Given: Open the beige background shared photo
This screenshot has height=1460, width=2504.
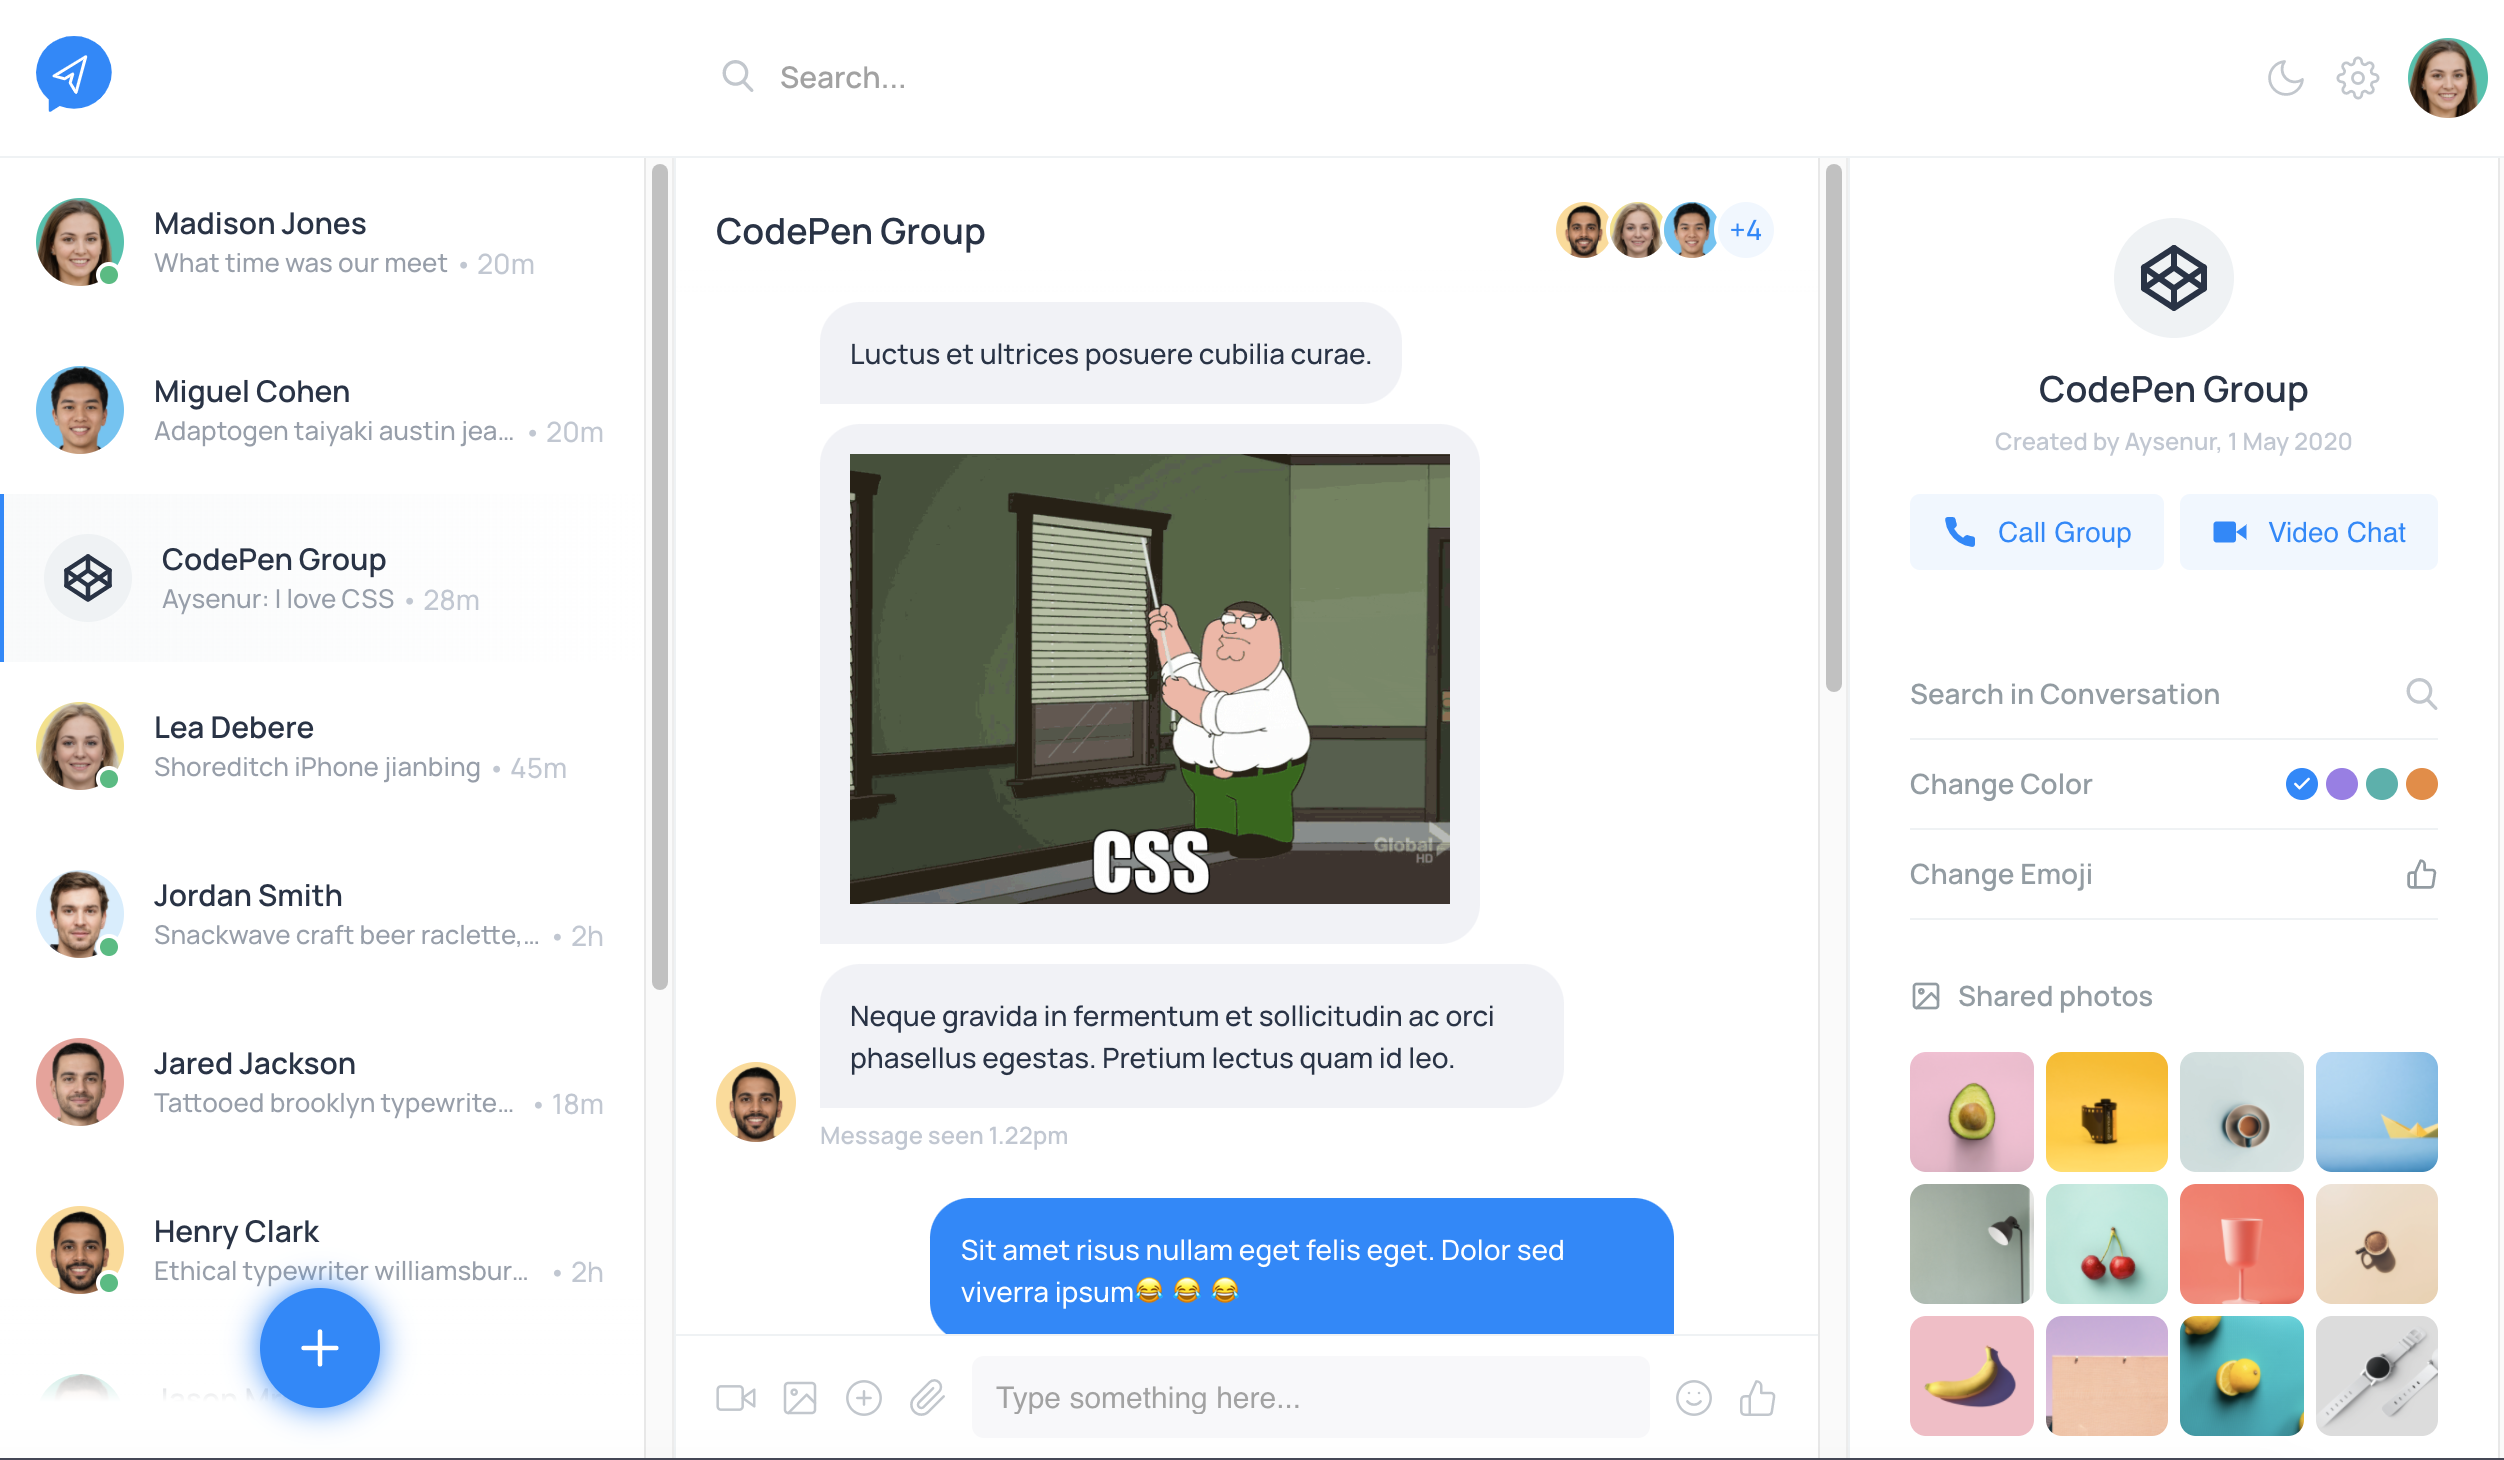Looking at the screenshot, I should (2376, 1244).
